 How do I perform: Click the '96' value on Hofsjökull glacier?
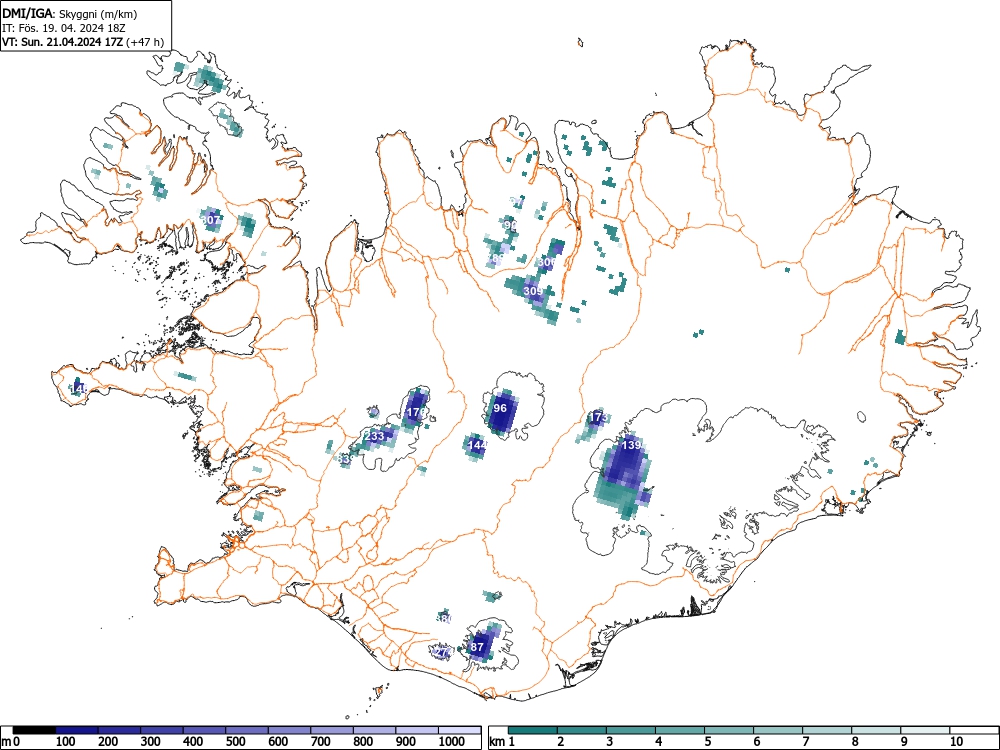(x=500, y=408)
